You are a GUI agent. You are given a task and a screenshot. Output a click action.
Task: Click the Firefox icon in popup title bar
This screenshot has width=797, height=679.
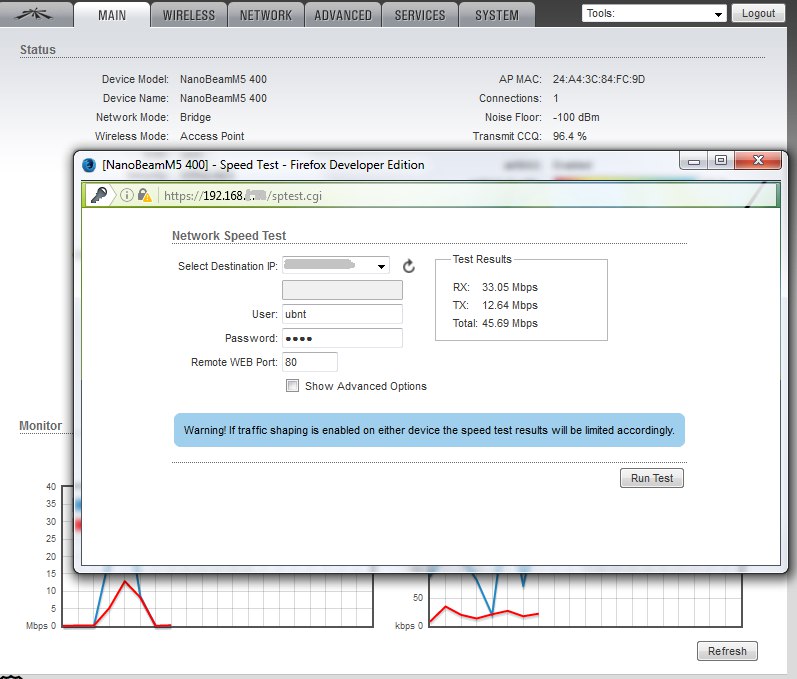[x=89, y=165]
